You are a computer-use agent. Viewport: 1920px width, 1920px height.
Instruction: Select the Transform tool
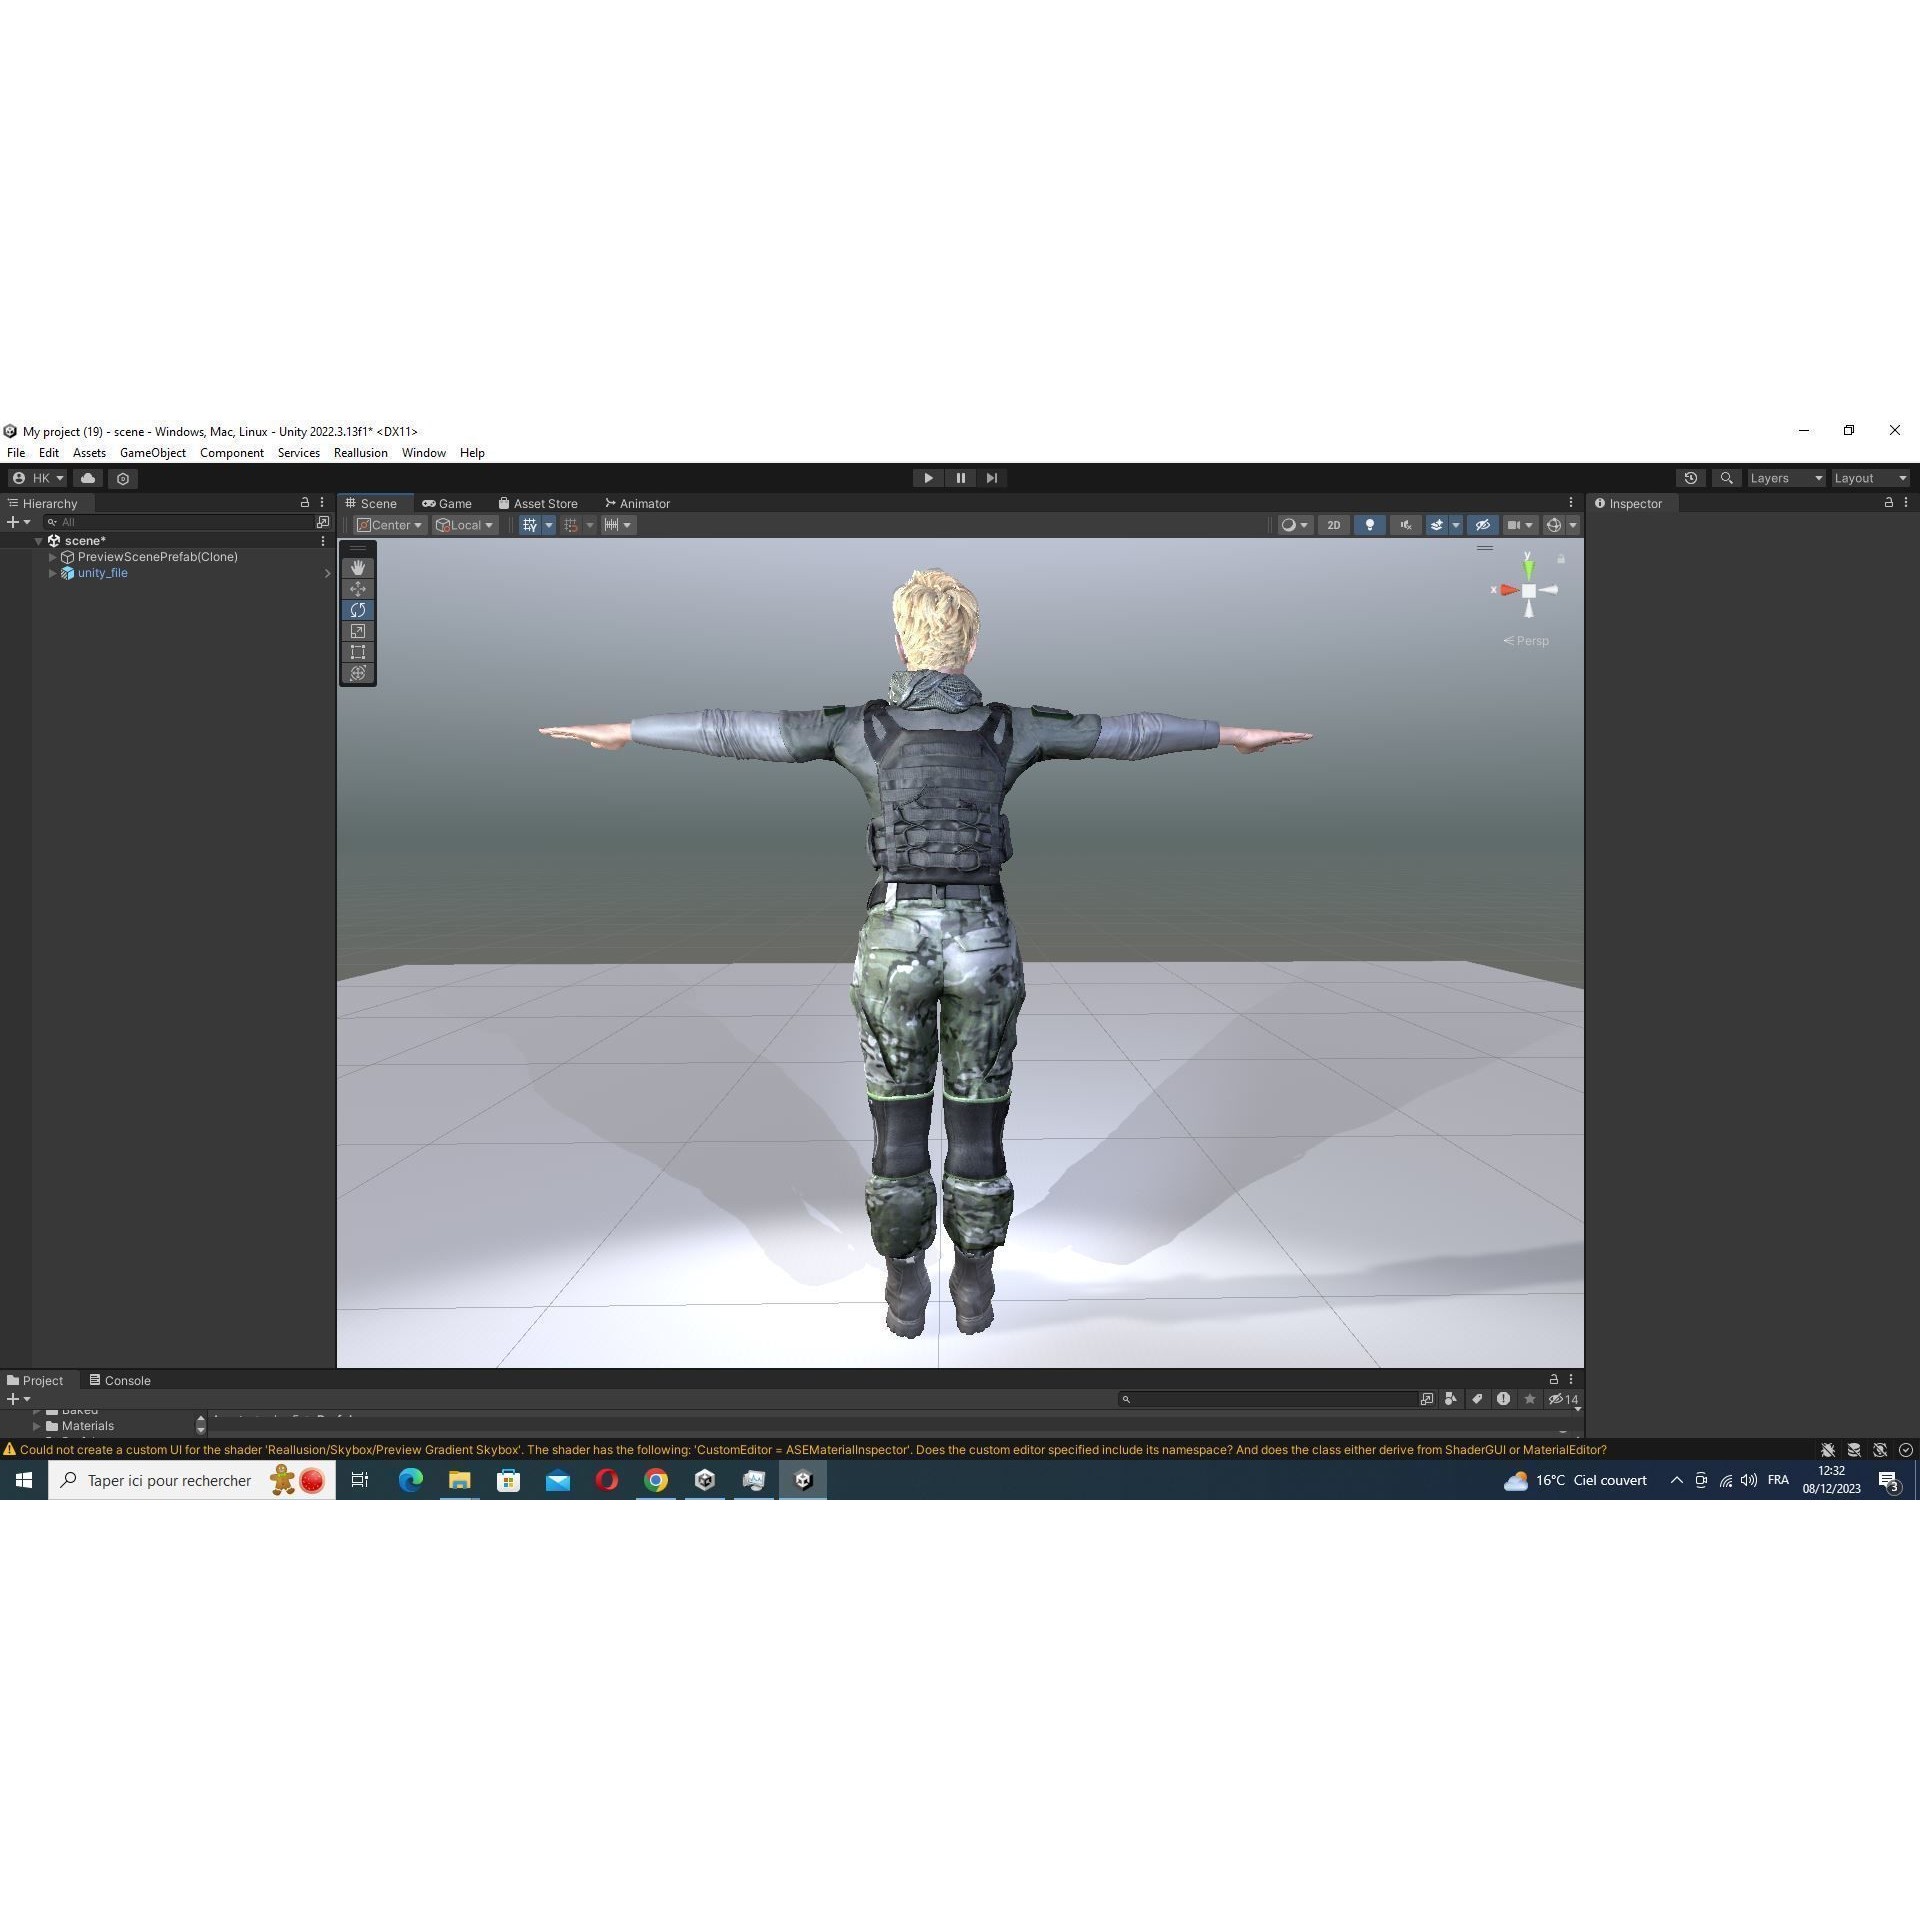[x=358, y=673]
